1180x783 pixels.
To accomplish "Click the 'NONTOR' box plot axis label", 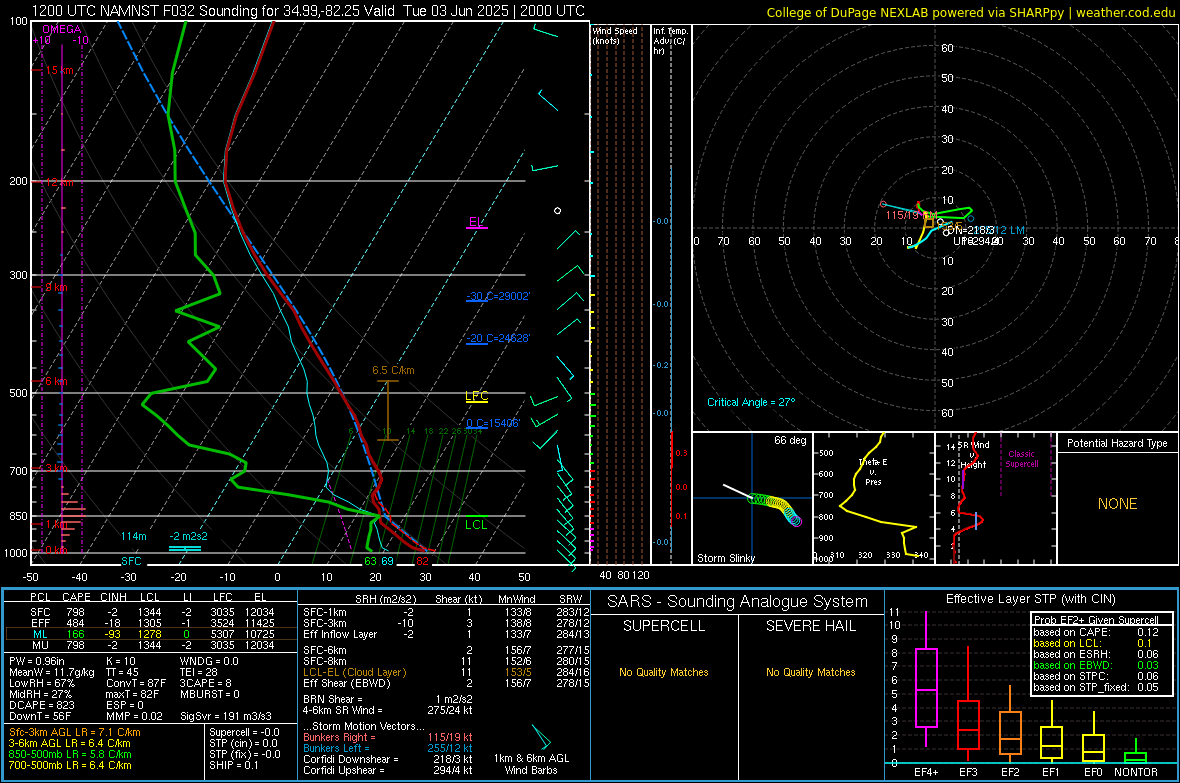I will 1136,772.
